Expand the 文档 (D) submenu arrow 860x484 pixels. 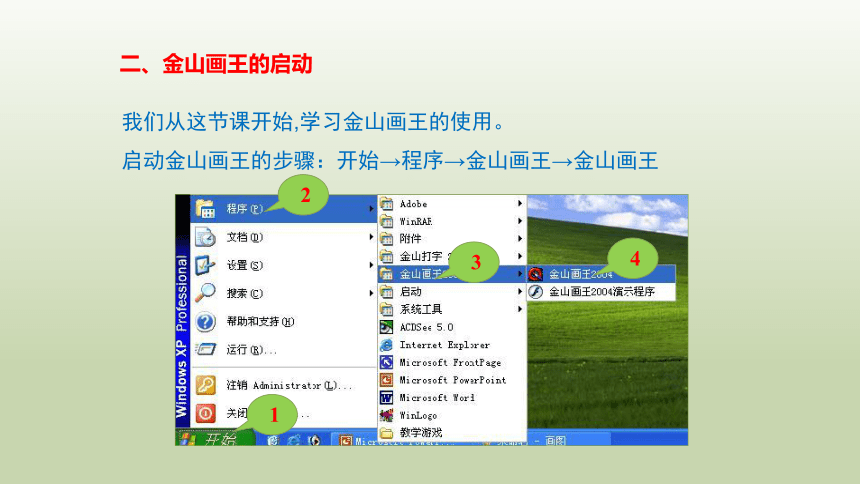coord(371,237)
